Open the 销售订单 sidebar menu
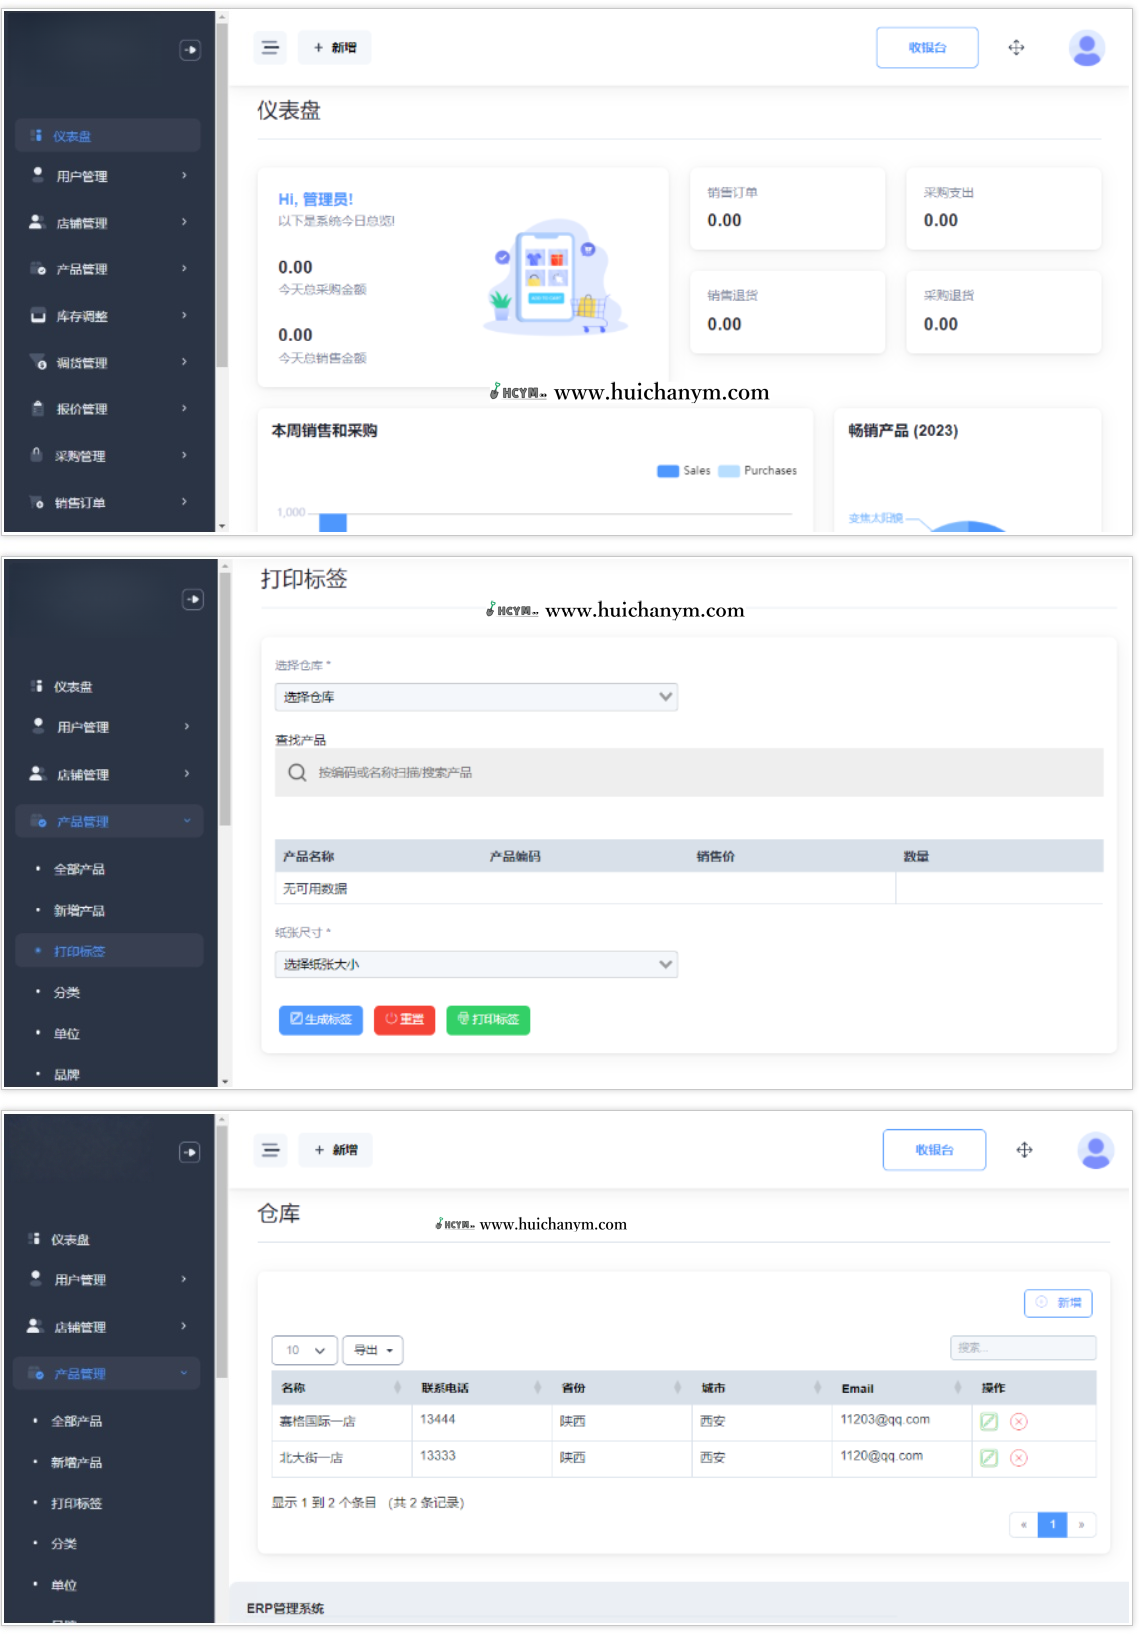Screen dimensions: 1139x1636 [x=80, y=503]
